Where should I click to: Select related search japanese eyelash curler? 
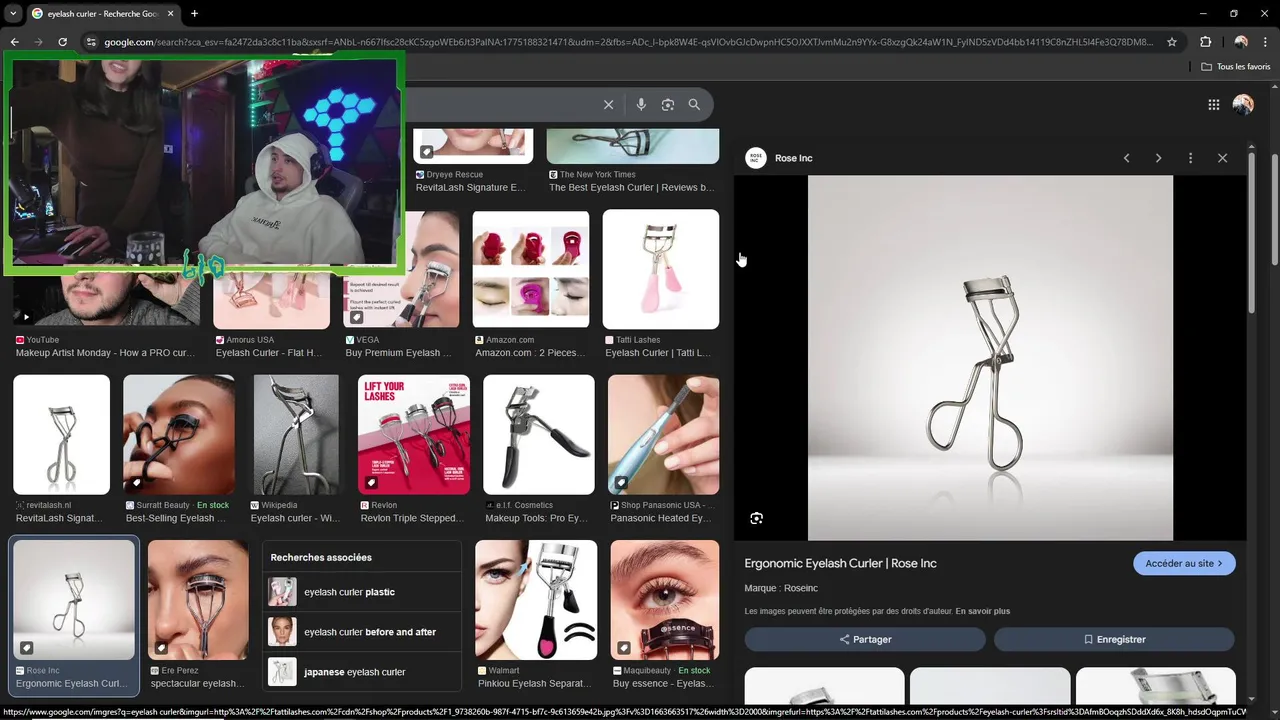(x=361, y=672)
